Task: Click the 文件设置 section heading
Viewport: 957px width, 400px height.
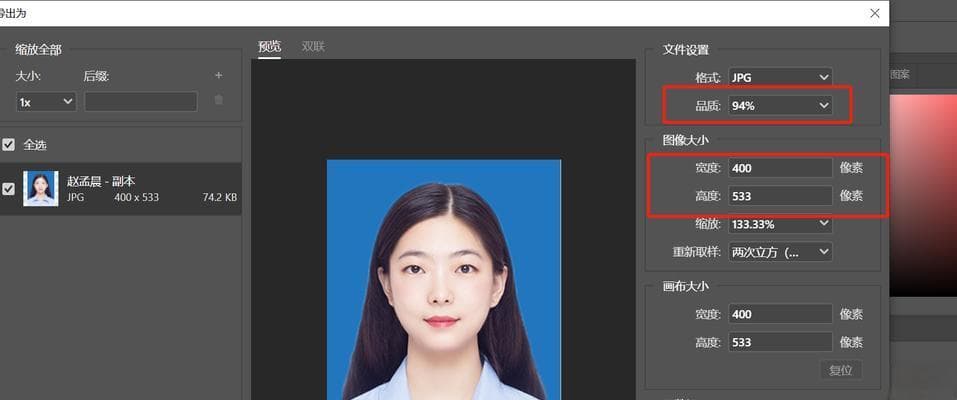Action: [x=686, y=50]
